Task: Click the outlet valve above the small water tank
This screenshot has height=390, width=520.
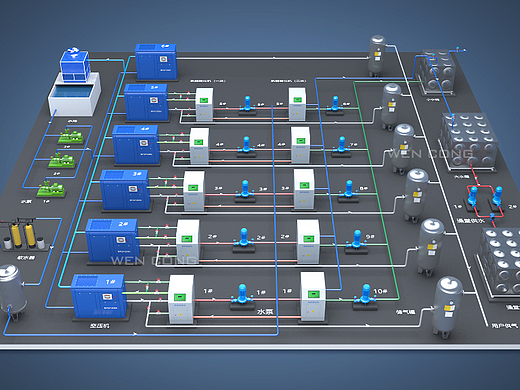Action: pos(458,50)
